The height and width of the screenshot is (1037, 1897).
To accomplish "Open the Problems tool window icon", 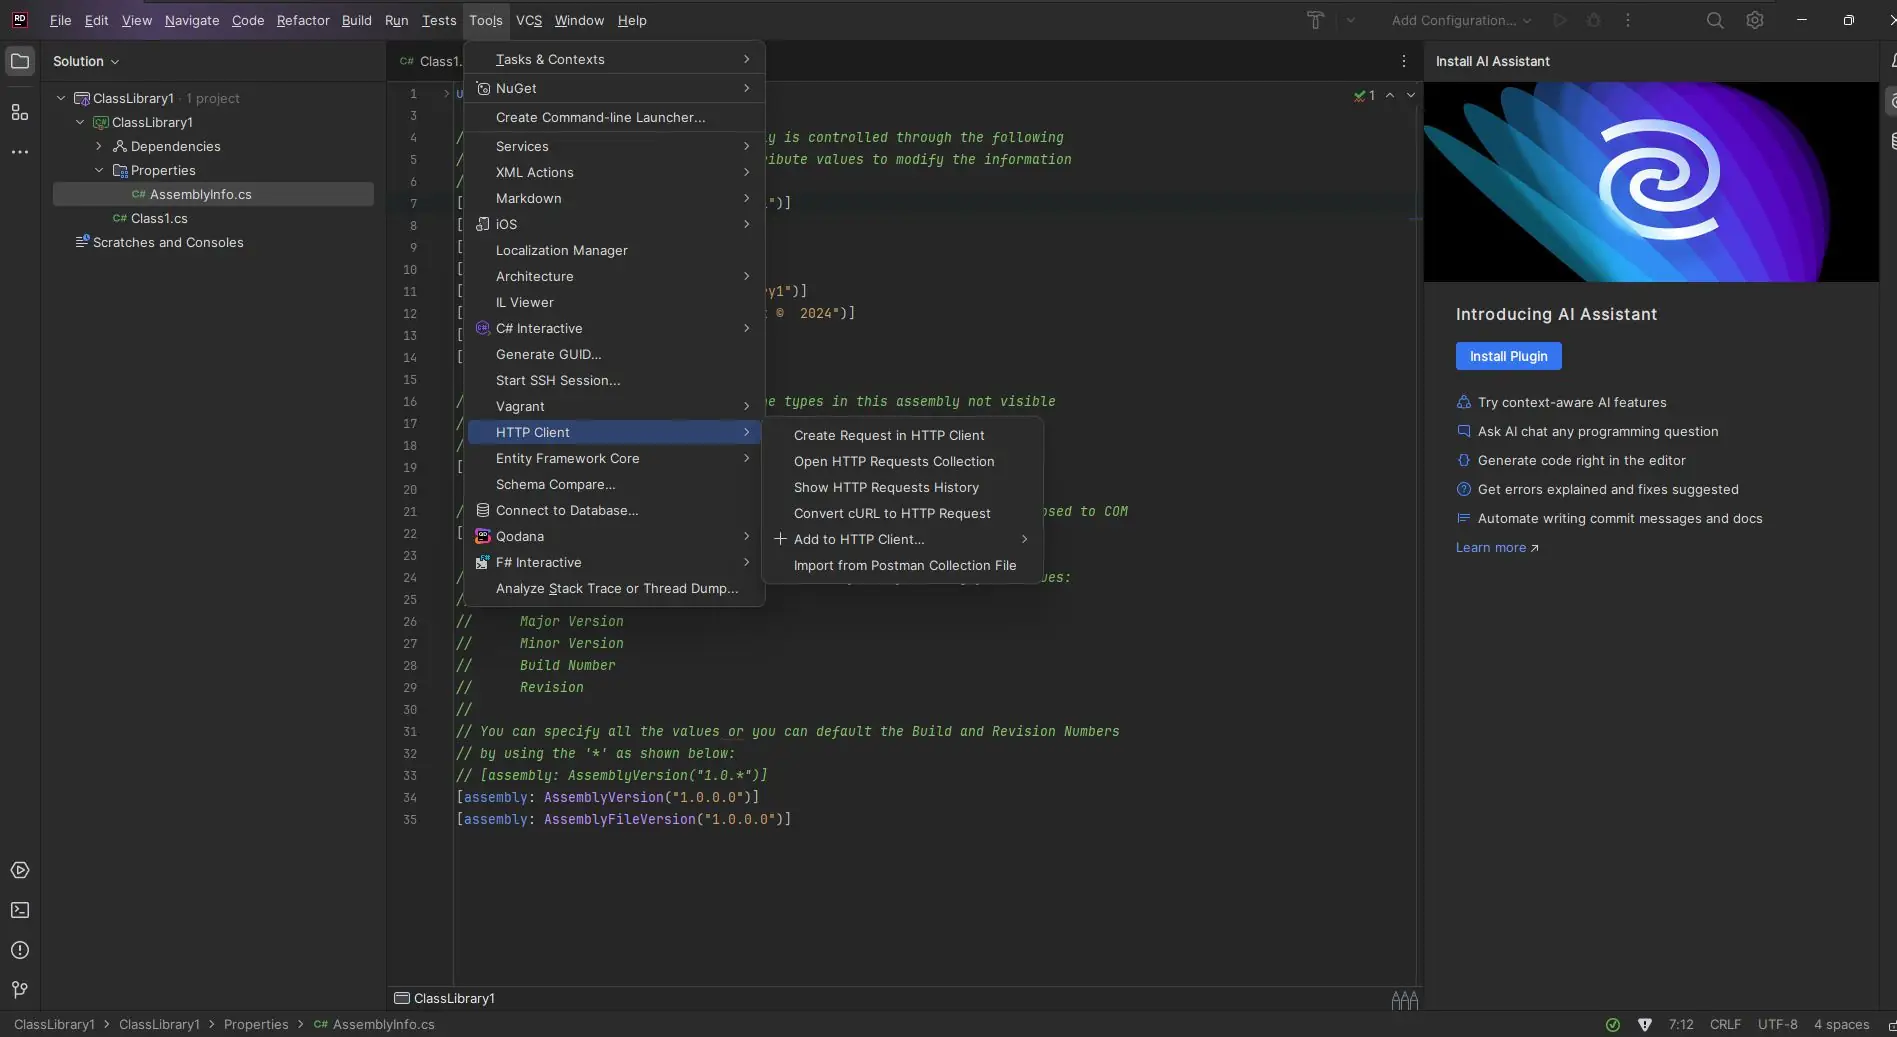I will pyautogui.click(x=20, y=950).
